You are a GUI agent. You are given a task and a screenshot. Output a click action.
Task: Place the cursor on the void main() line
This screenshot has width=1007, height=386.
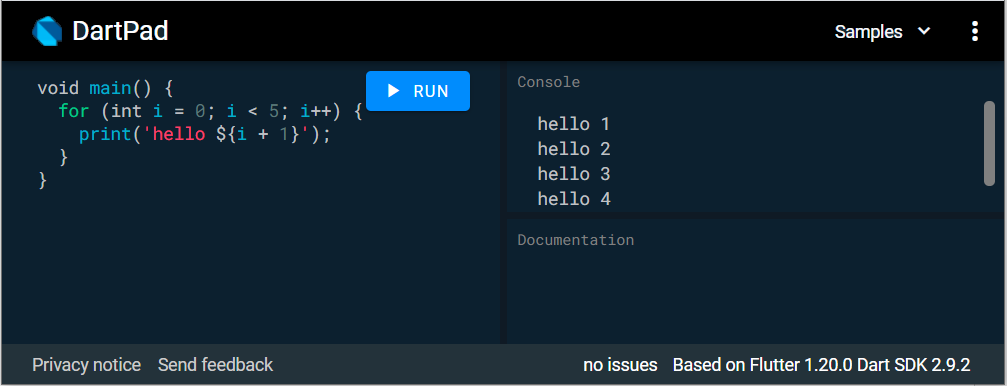105,87
